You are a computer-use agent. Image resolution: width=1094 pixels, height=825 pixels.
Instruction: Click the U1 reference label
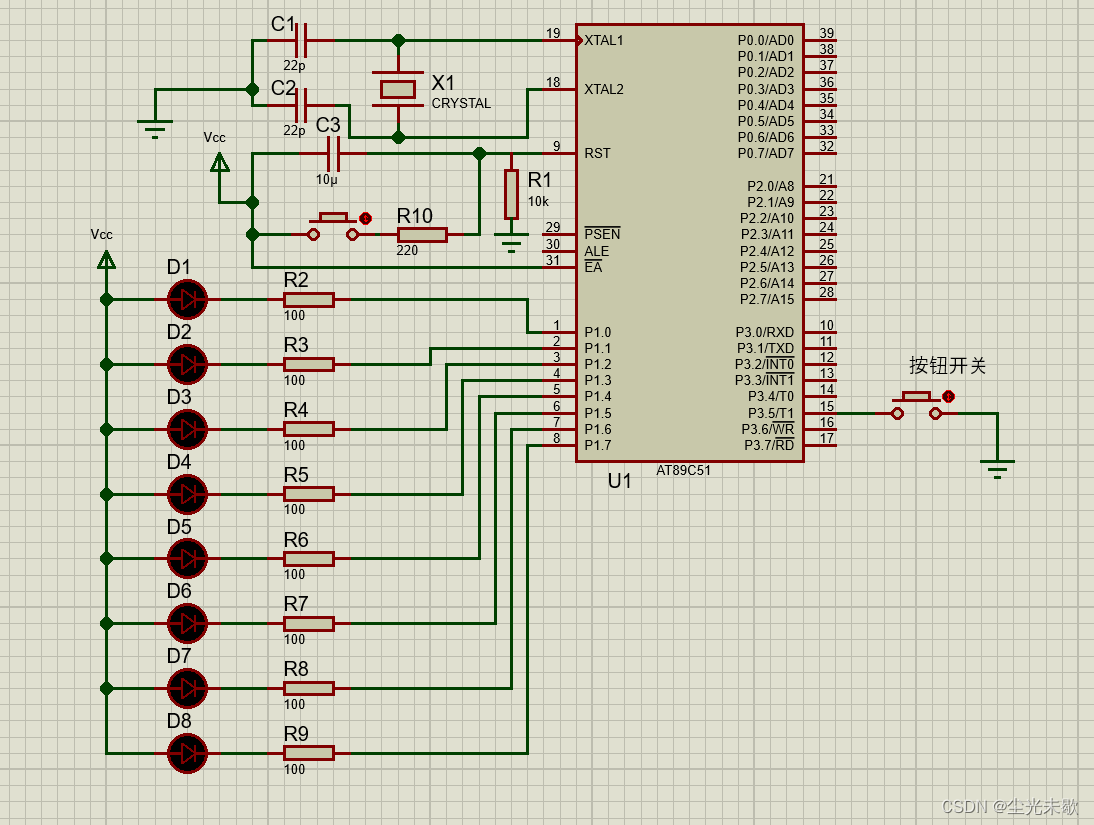pyautogui.click(x=620, y=481)
